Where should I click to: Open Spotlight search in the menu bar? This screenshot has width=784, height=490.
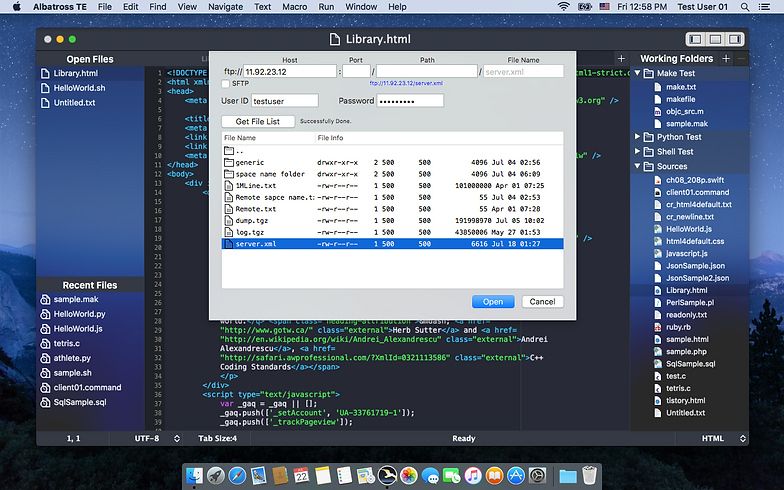pos(745,7)
